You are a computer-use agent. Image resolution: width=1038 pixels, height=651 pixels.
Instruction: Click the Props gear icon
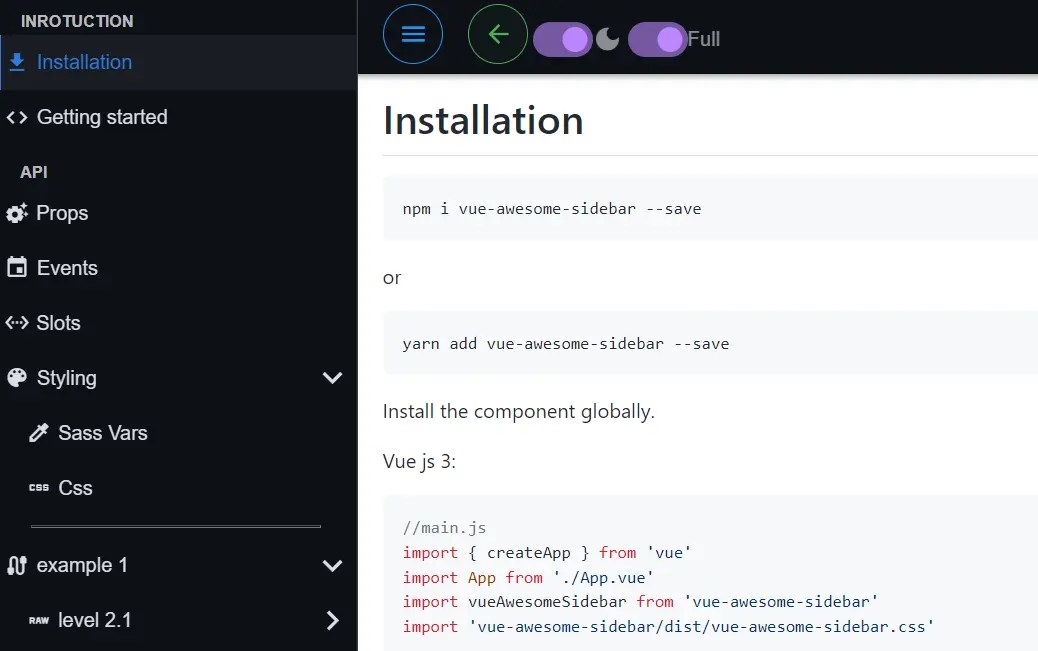click(16, 213)
